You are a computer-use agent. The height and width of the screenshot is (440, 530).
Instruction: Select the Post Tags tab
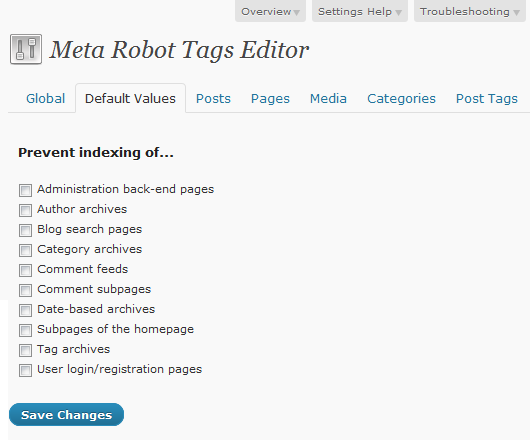[x=487, y=99]
